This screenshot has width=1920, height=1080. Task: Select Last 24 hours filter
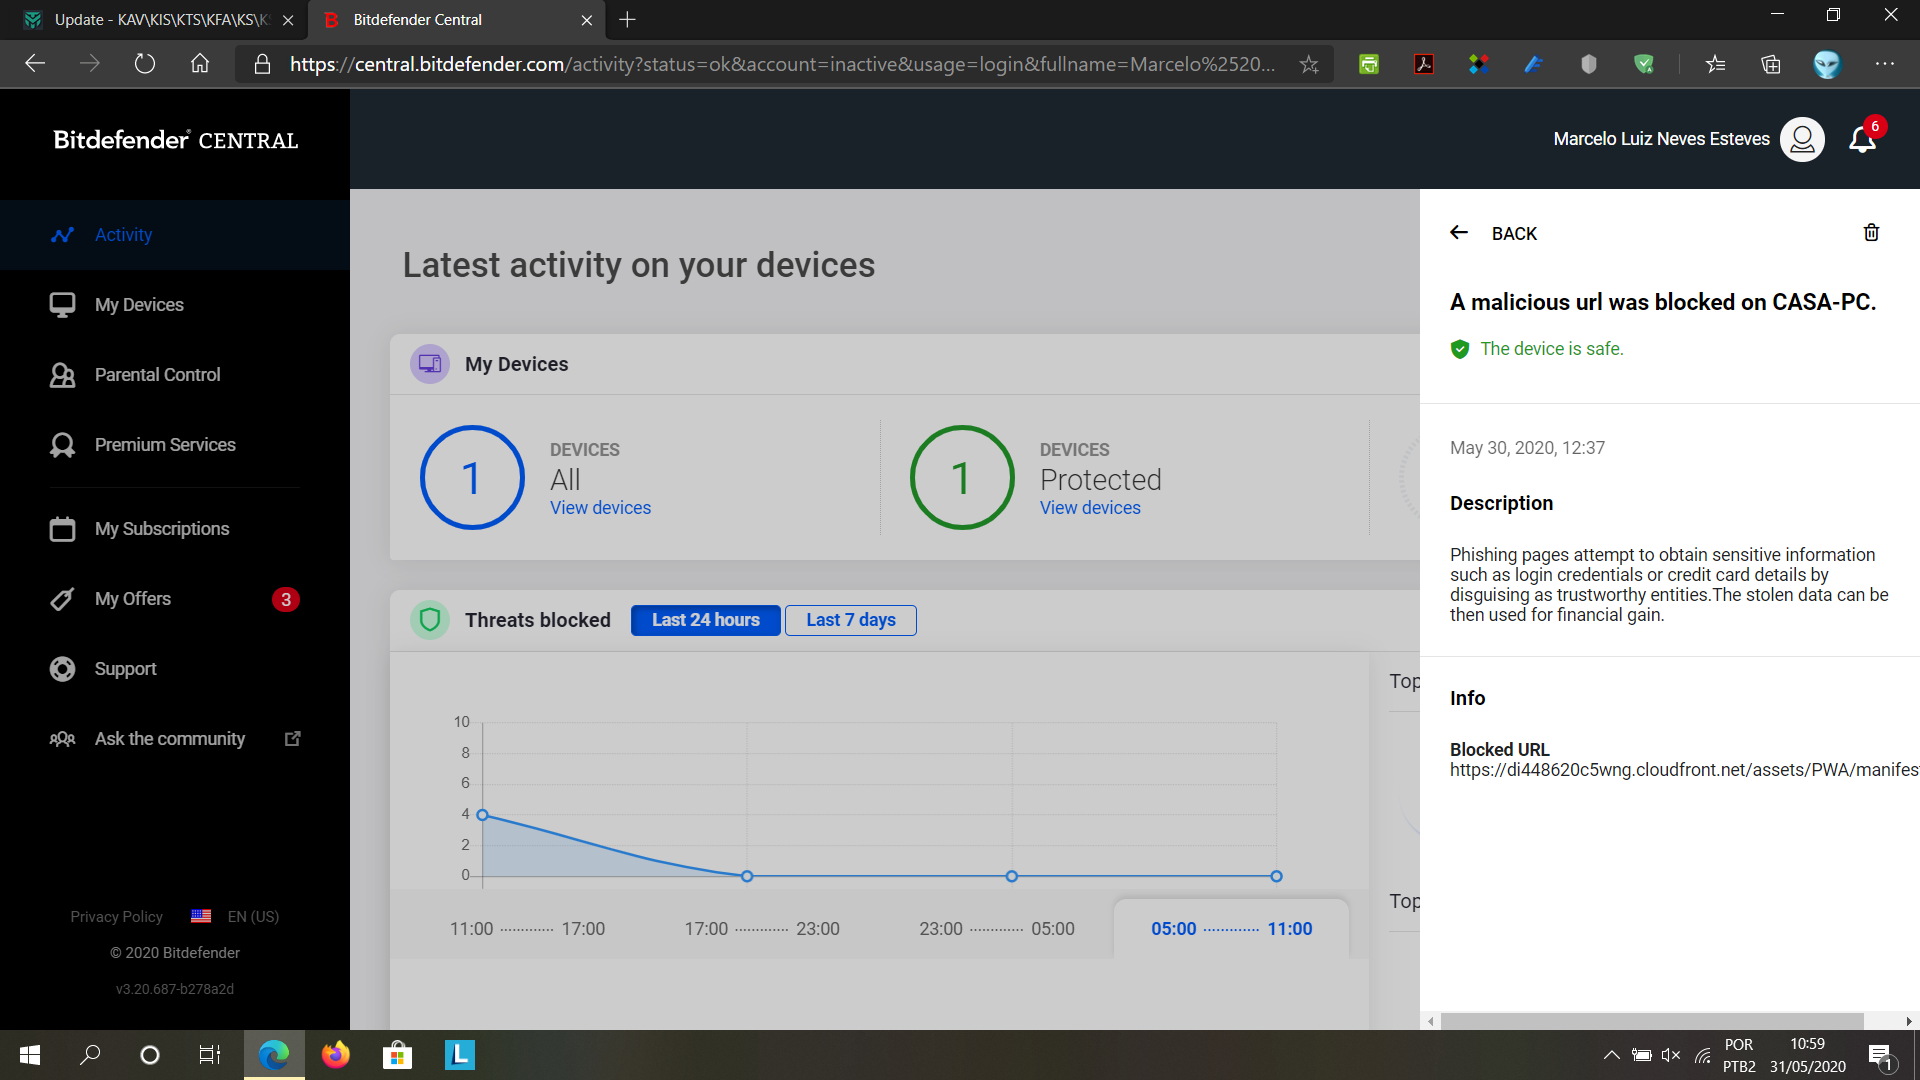tap(705, 620)
